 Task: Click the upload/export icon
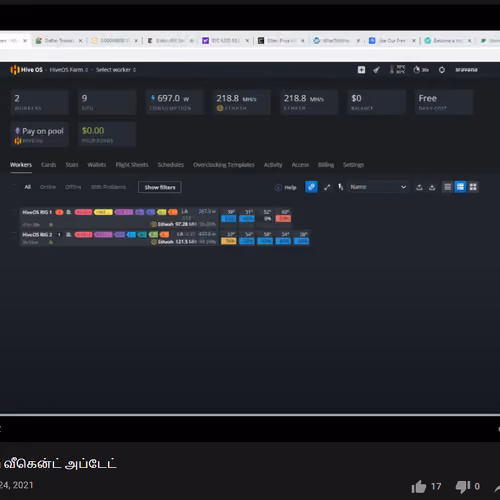coord(419,187)
